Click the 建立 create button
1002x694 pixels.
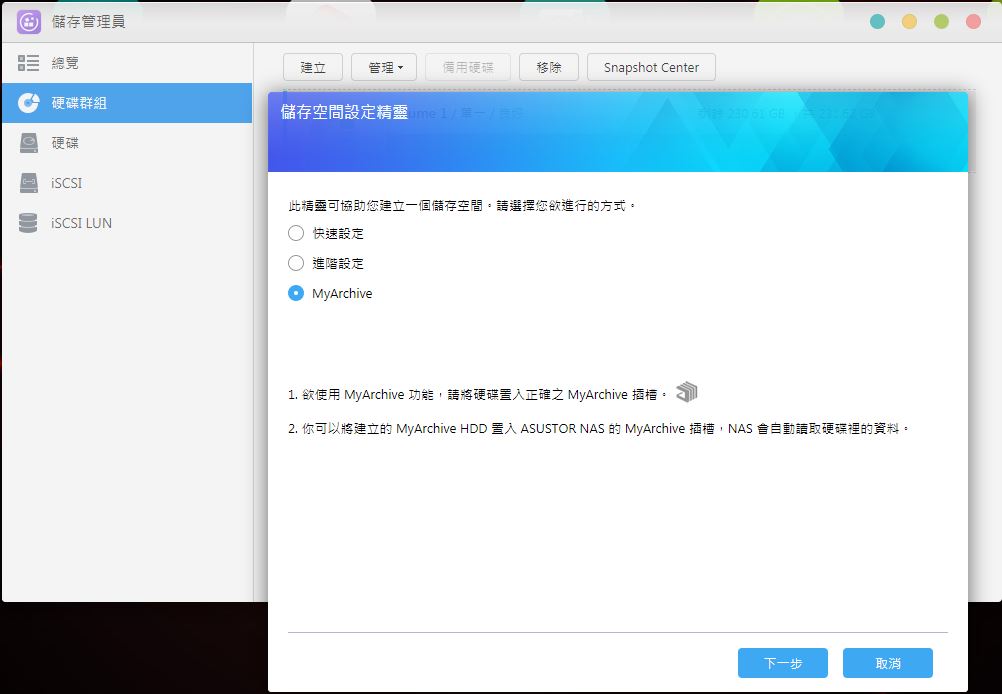(x=313, y=67)
